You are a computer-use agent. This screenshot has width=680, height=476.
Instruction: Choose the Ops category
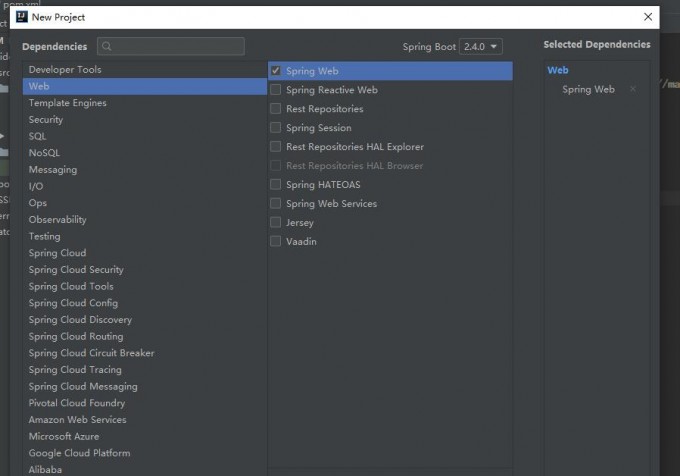[145, 203]
